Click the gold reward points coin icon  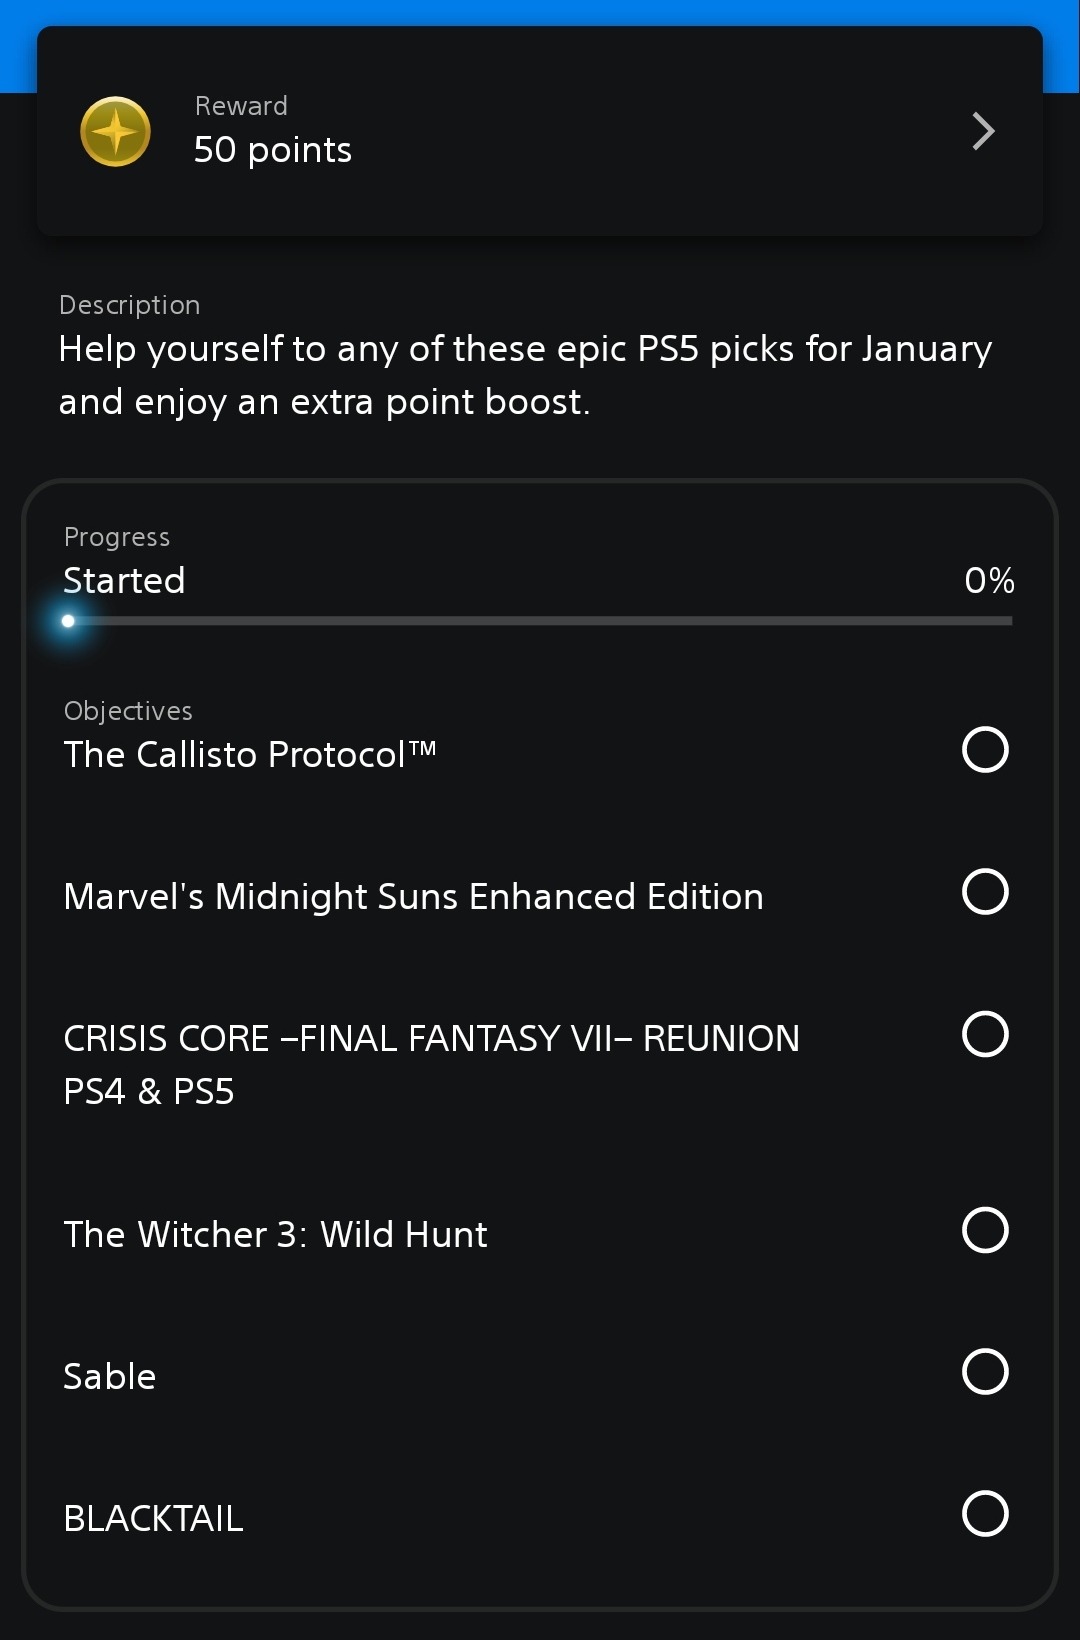[x=113, y=130]
